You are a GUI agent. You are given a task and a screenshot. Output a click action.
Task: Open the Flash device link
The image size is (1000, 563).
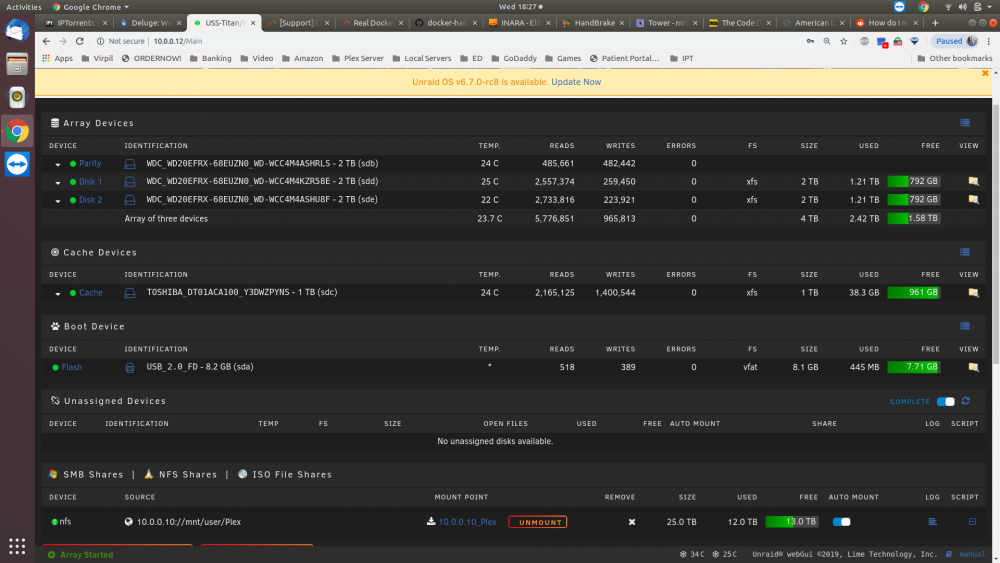point(71,367)
